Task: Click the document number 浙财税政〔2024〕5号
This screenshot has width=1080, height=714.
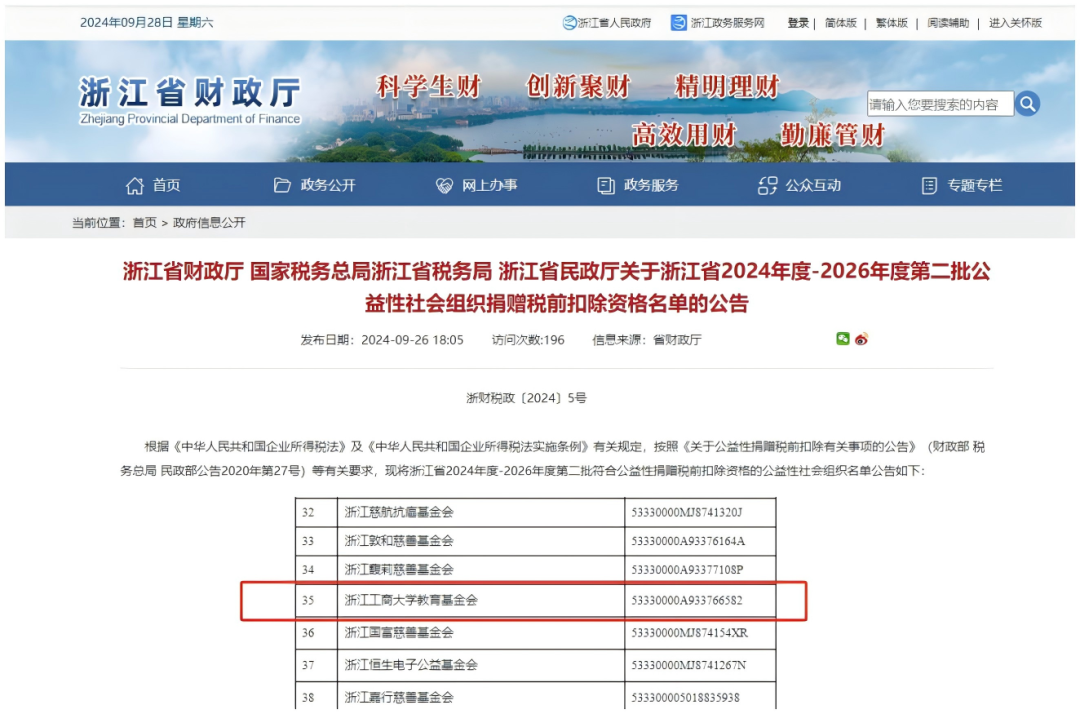Action: point(526,398)
